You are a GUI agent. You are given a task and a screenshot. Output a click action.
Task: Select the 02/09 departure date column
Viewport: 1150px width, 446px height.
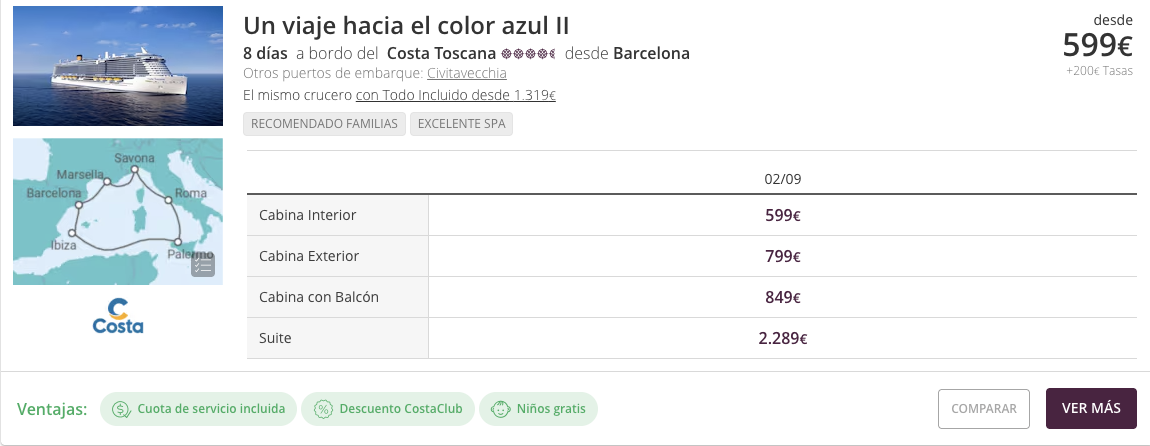click(783, 179)
